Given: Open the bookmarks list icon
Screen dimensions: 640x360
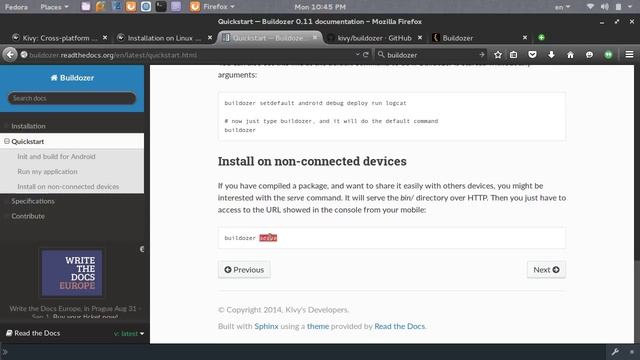Looking at the screenshot, I should coord(513,55).
